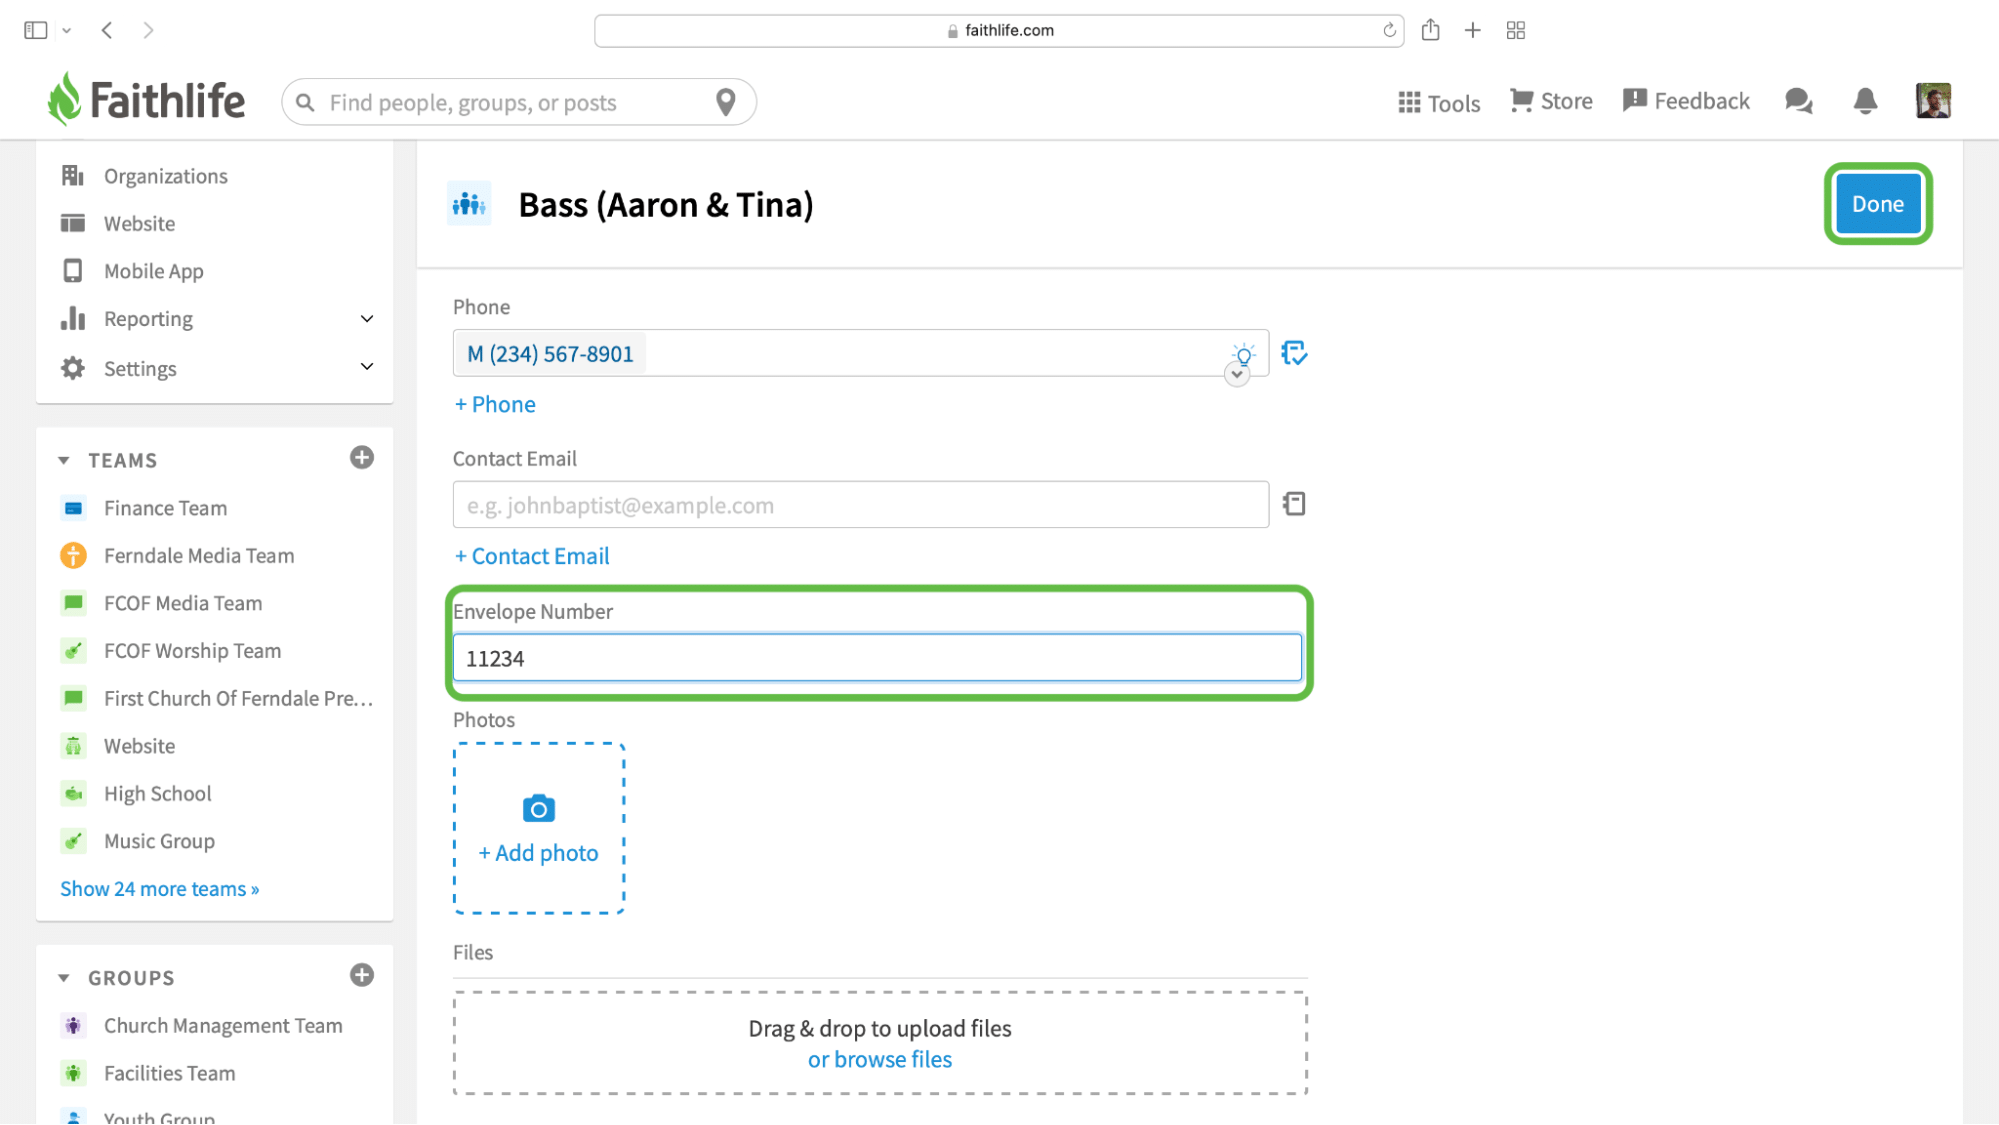The width and height of the screenshot is (1999, 1125).
Task: Click the search magnifier icon
Action: click(x=306, y=103)
